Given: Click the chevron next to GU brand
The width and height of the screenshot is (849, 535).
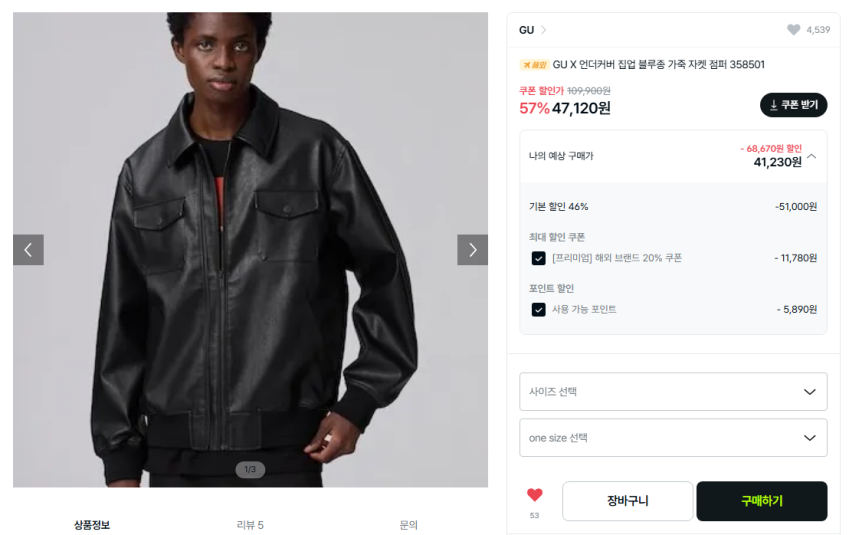Looking at the screenshot, I should 544,30.
